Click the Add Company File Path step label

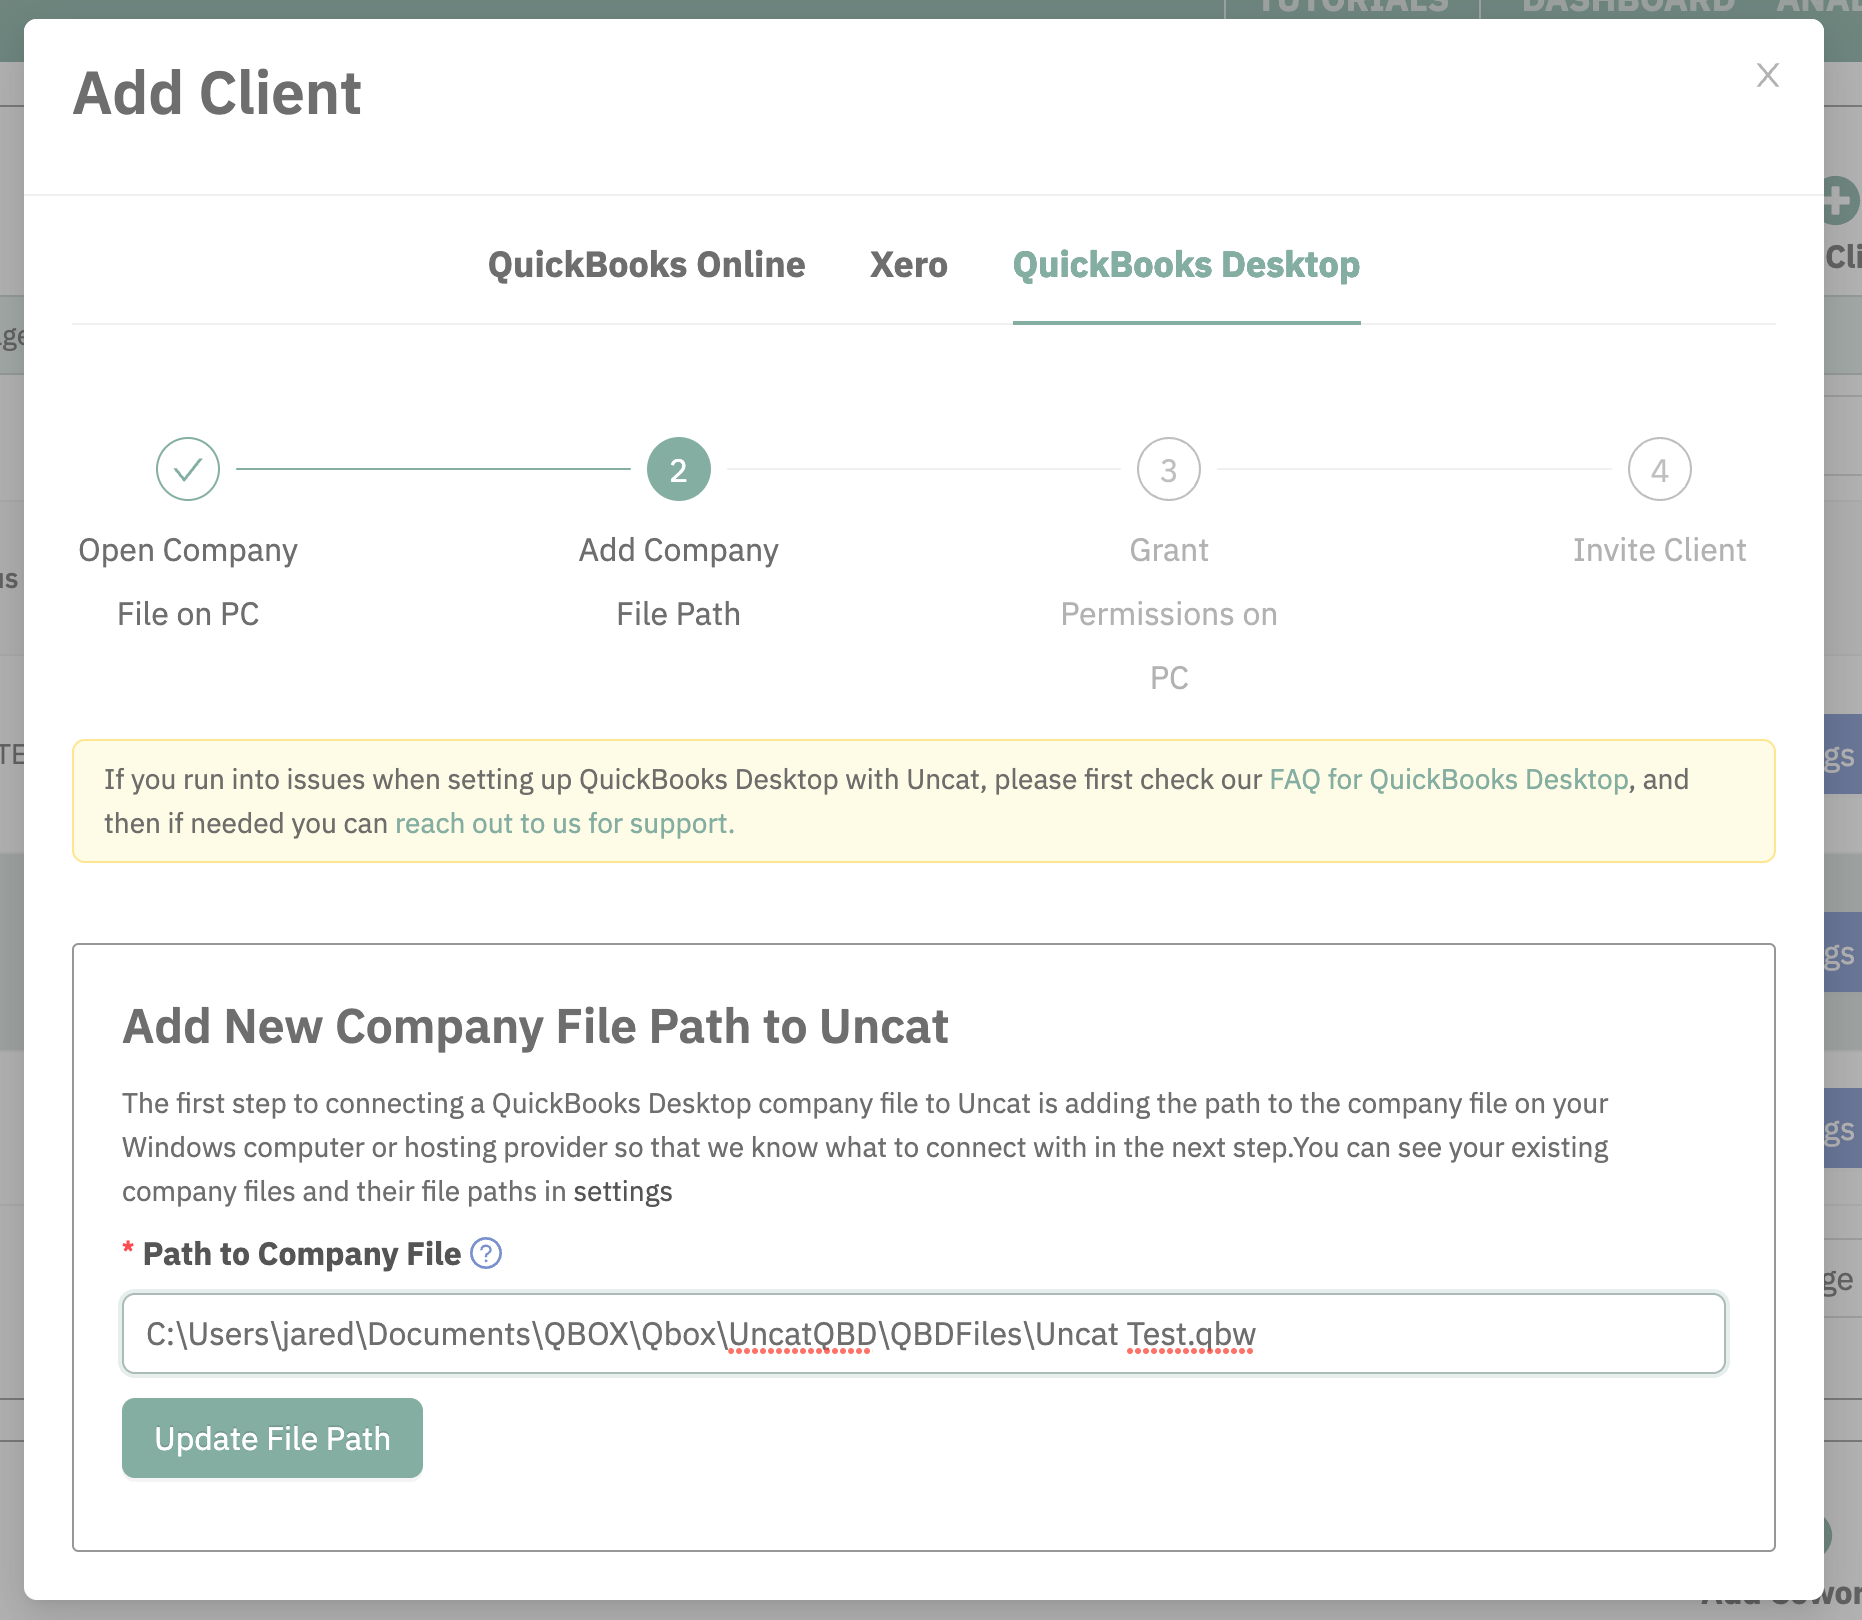[679, 582]
